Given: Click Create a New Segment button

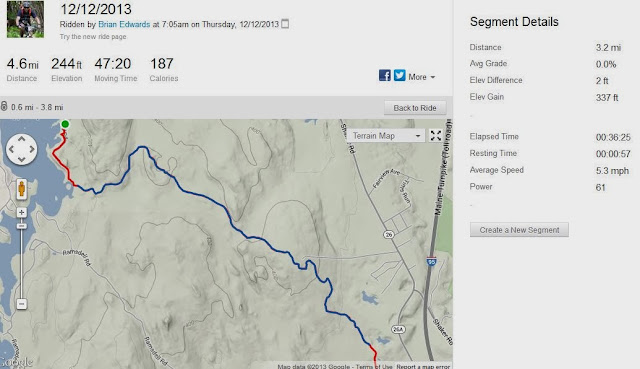Looking at the screenshot, I should pos(519,230).
